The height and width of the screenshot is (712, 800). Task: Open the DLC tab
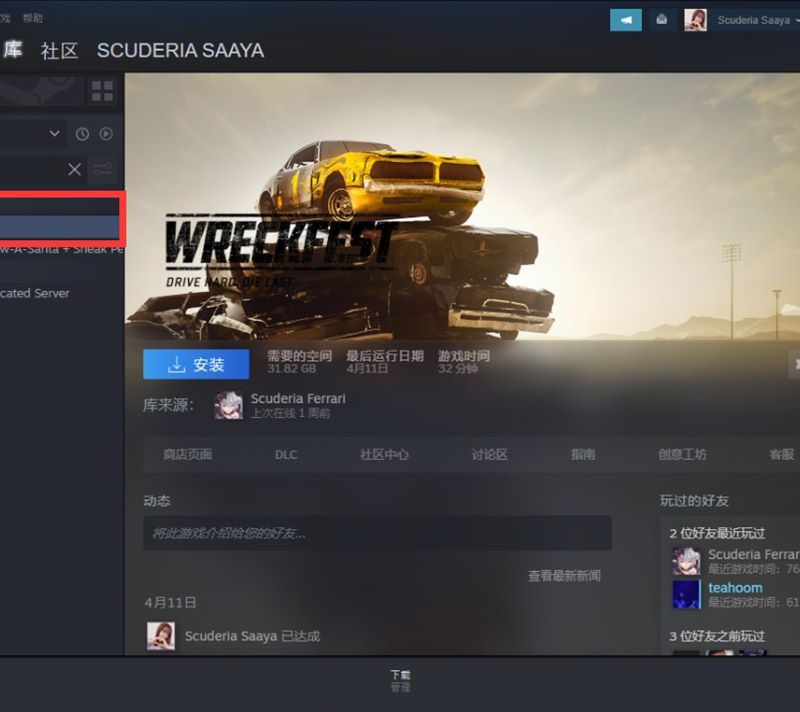coord(286,454)
